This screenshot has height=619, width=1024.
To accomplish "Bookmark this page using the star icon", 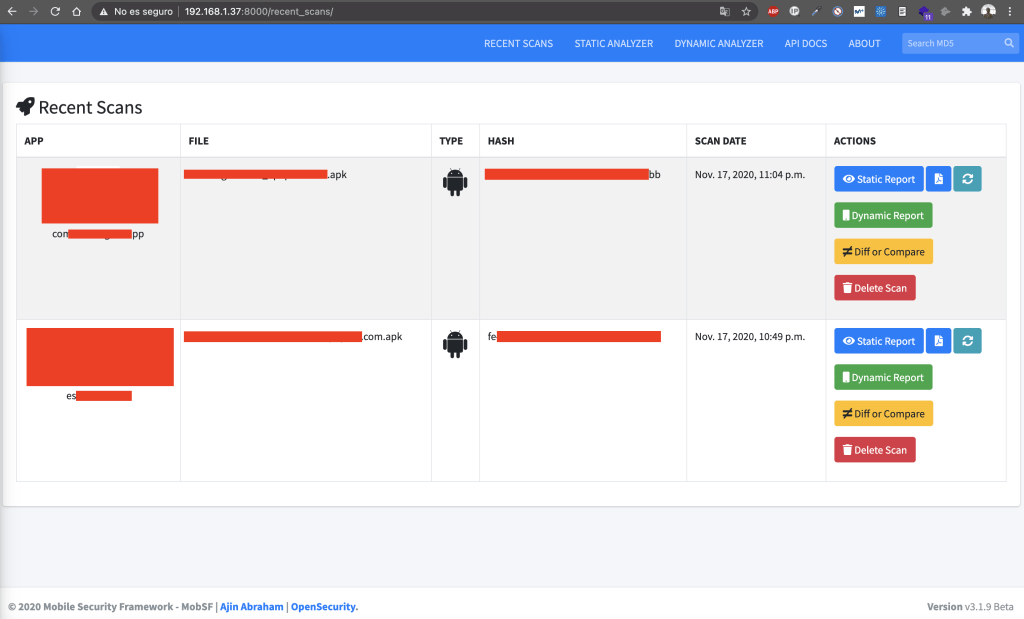I will tap(746, 12).
